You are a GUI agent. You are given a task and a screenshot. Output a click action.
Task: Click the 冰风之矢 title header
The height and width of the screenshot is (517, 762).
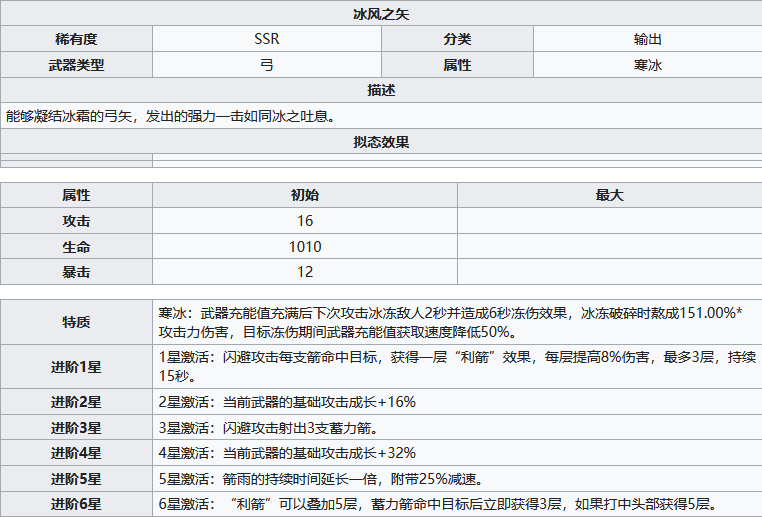pos(381,14)
